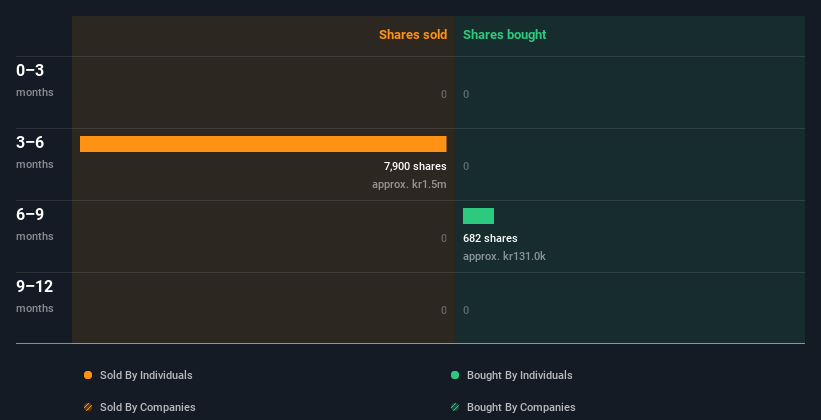Click the 0–3 months row label
Viewport: 821px width, 420px height.
click(35, 80)
